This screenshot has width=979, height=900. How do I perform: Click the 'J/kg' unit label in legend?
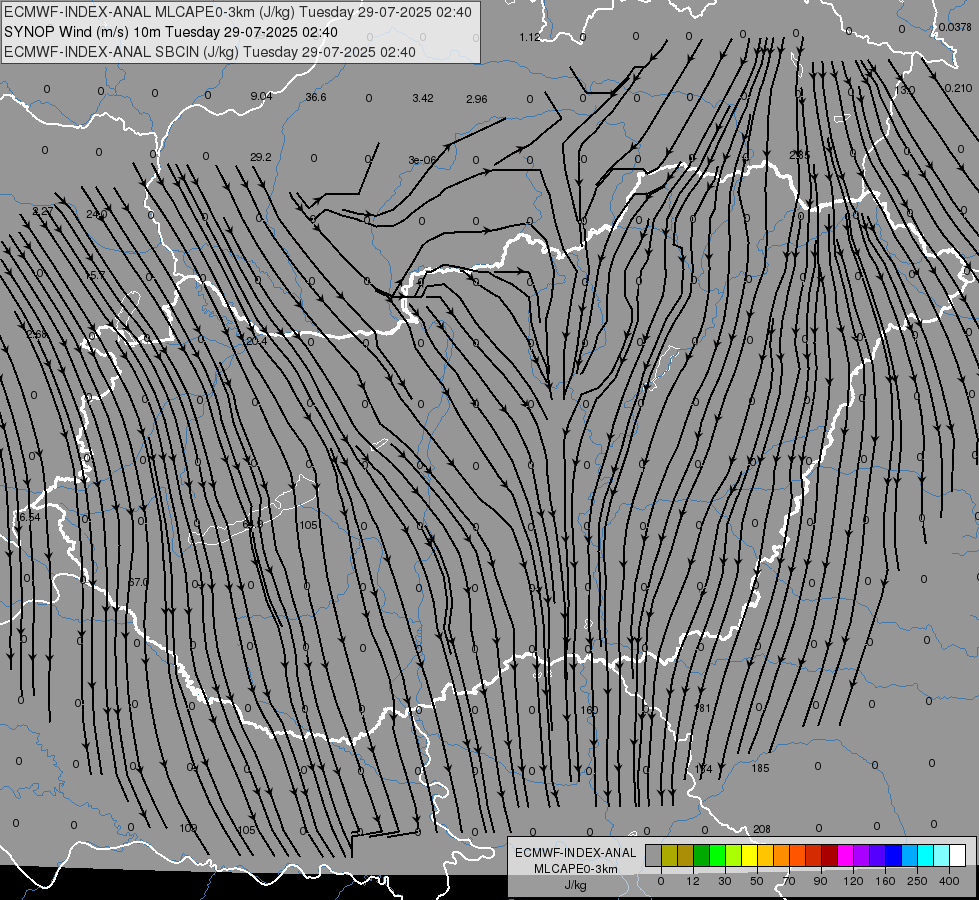pyautogui.click(x=575, y=886)
